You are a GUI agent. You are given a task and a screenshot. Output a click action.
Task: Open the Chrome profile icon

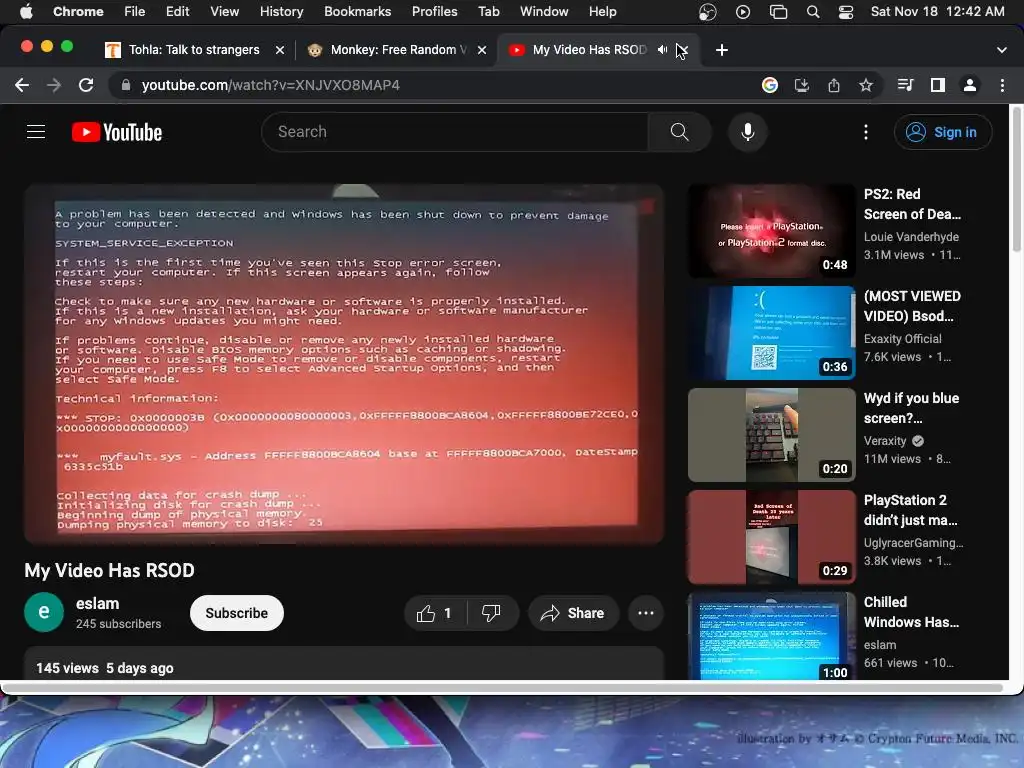[970, 85]
